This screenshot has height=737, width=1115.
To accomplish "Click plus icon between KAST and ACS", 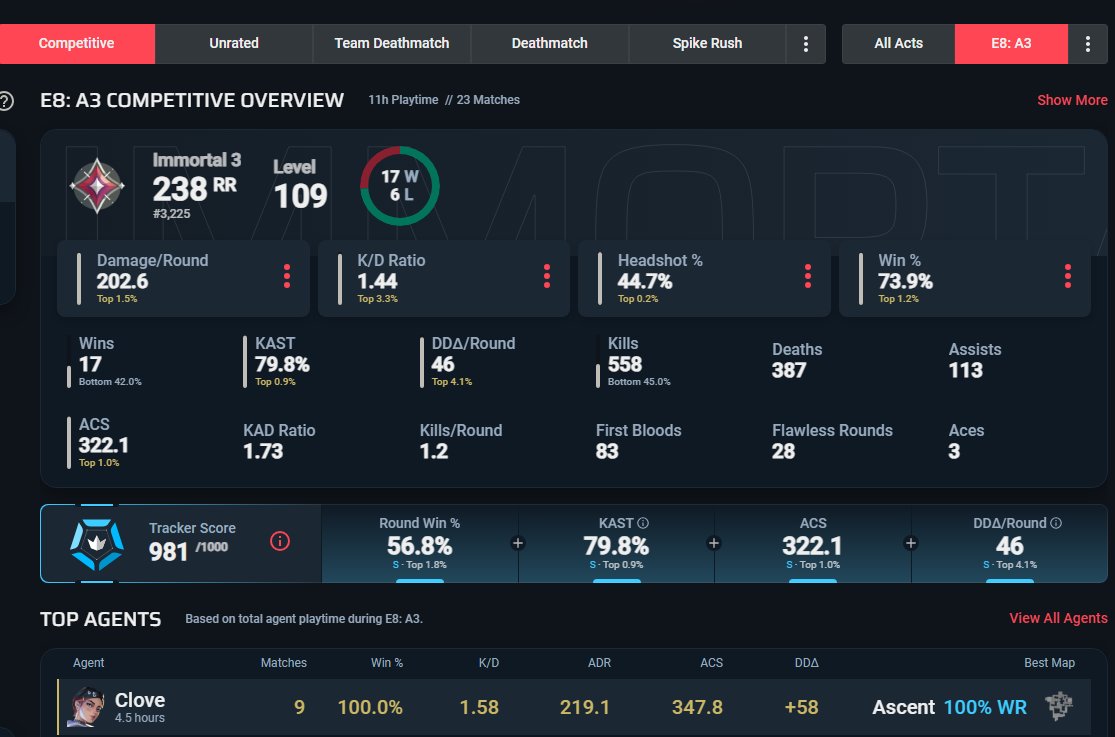I will 714,544.
